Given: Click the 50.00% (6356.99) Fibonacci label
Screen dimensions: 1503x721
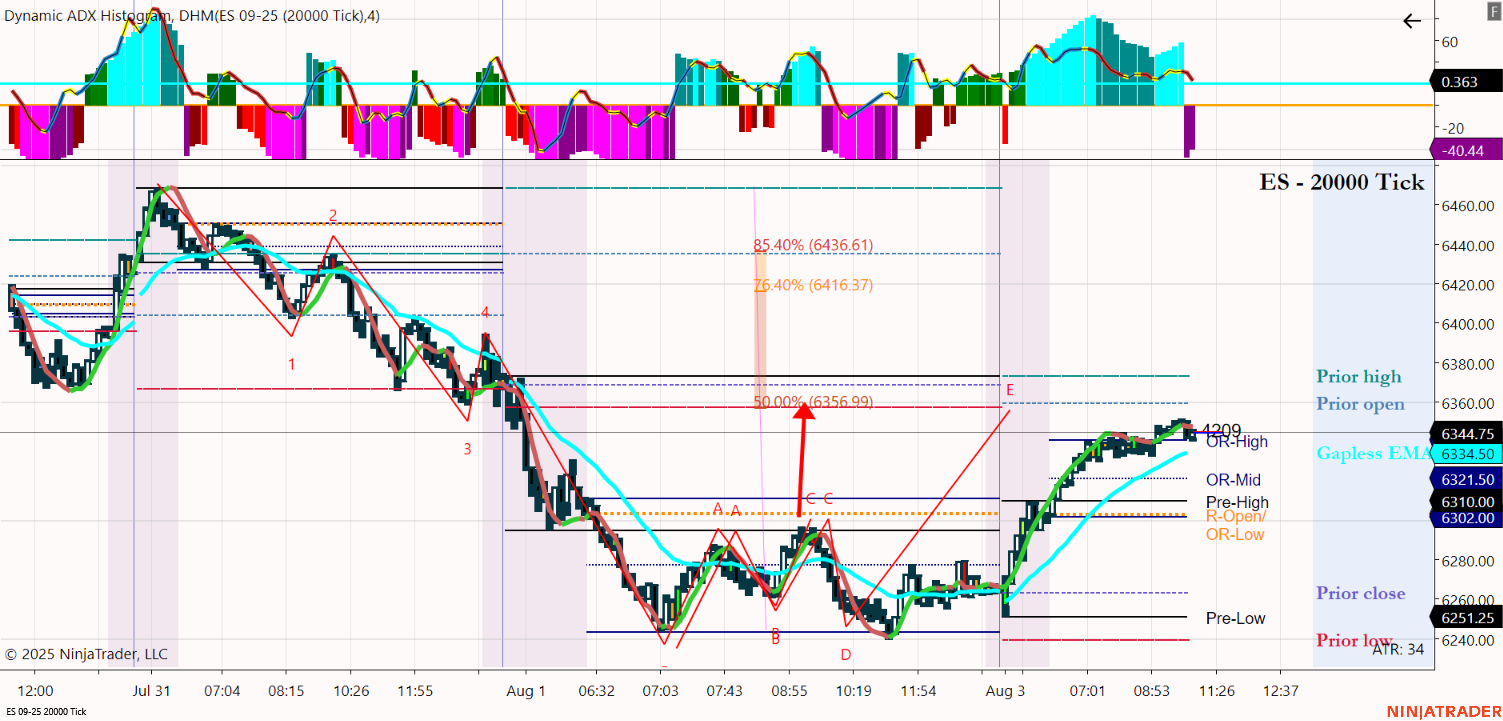Looking at the screenshot, I should pos(813,402).
